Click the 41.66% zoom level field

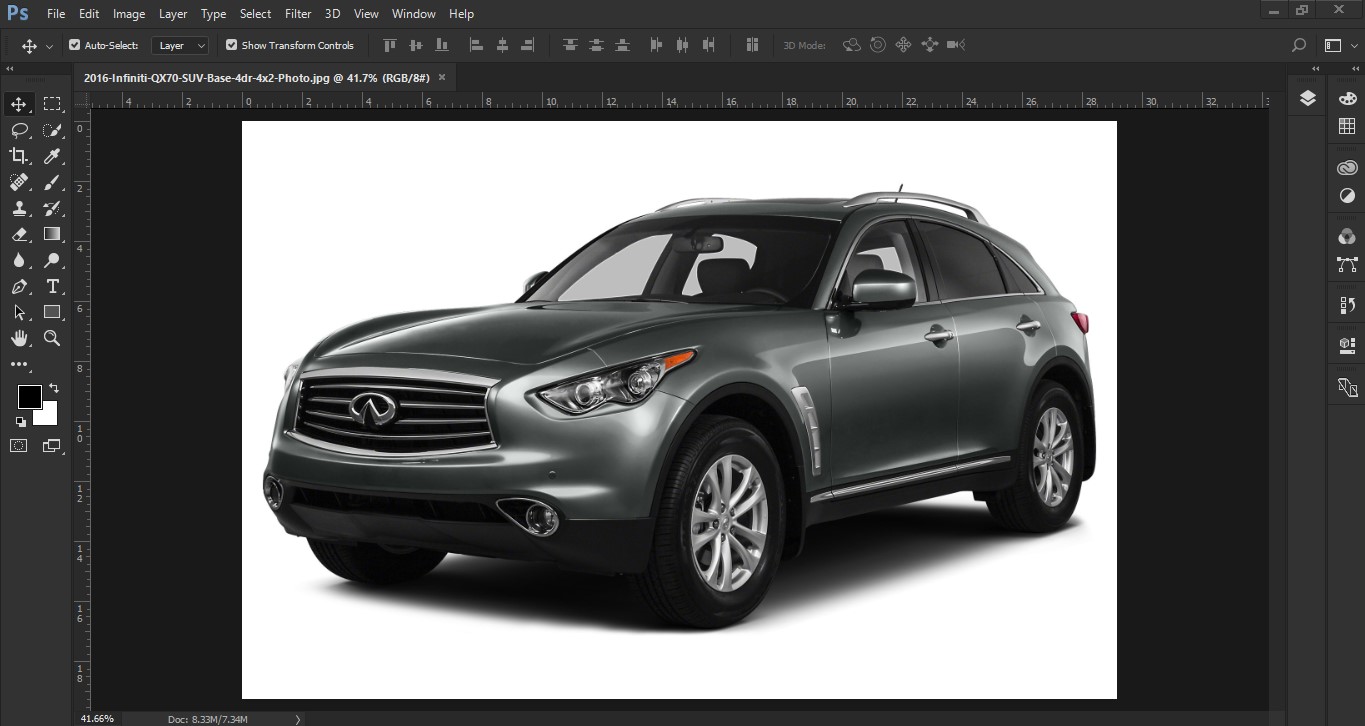97,719
